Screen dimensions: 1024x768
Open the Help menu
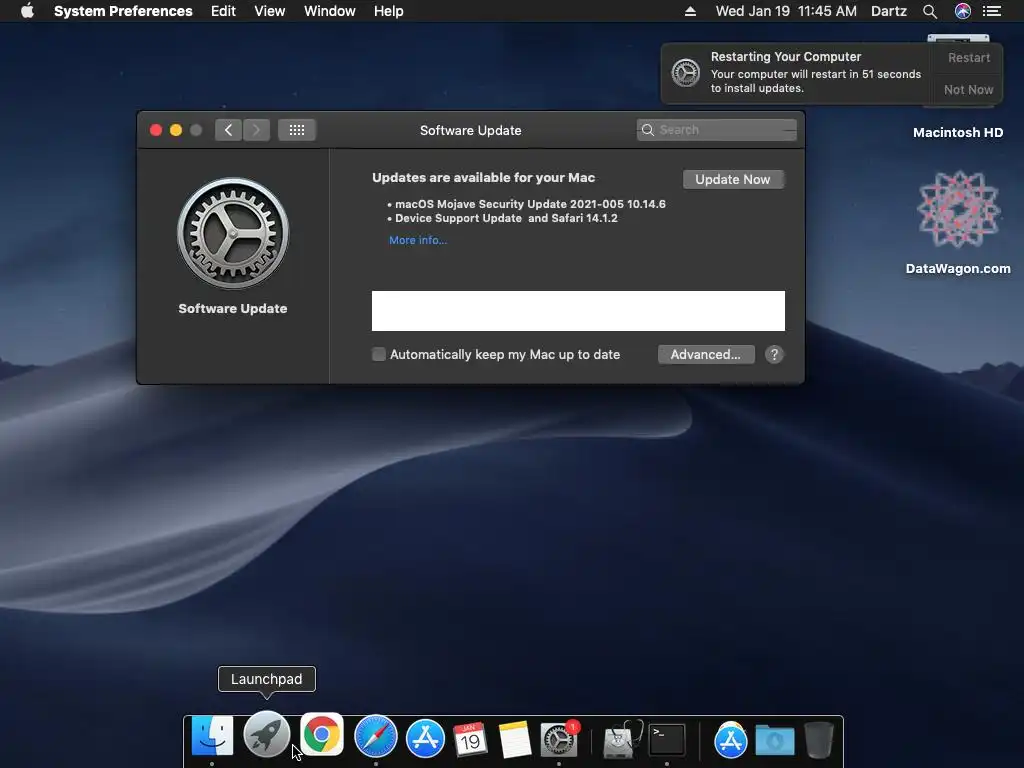pos(389,11)
